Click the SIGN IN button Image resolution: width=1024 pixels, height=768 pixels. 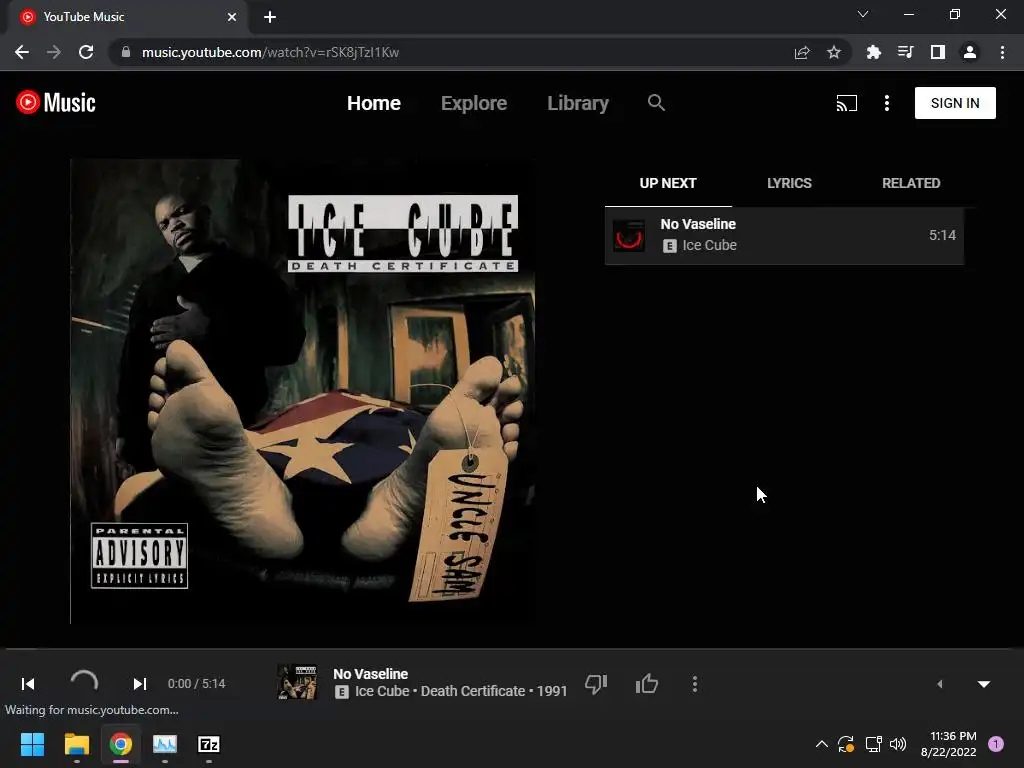click(x=955, y=103)
